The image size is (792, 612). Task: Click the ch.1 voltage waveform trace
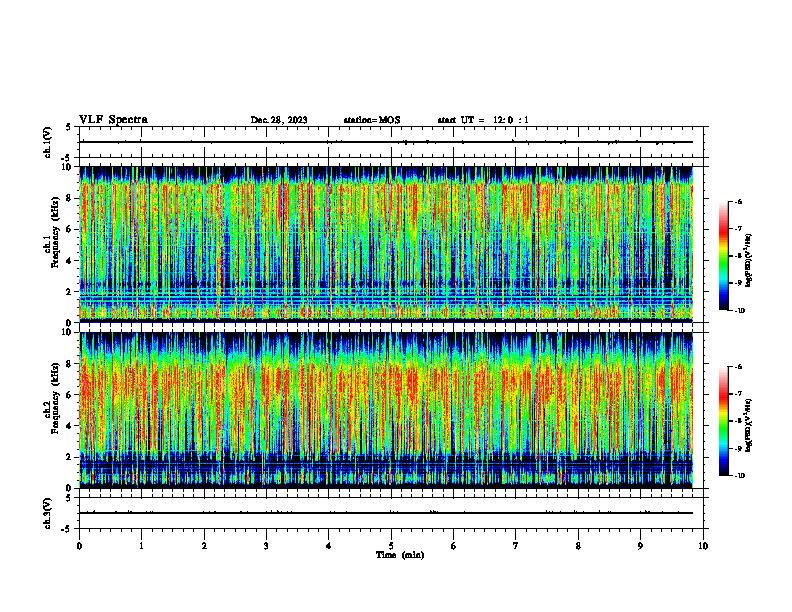pos(386,142)
